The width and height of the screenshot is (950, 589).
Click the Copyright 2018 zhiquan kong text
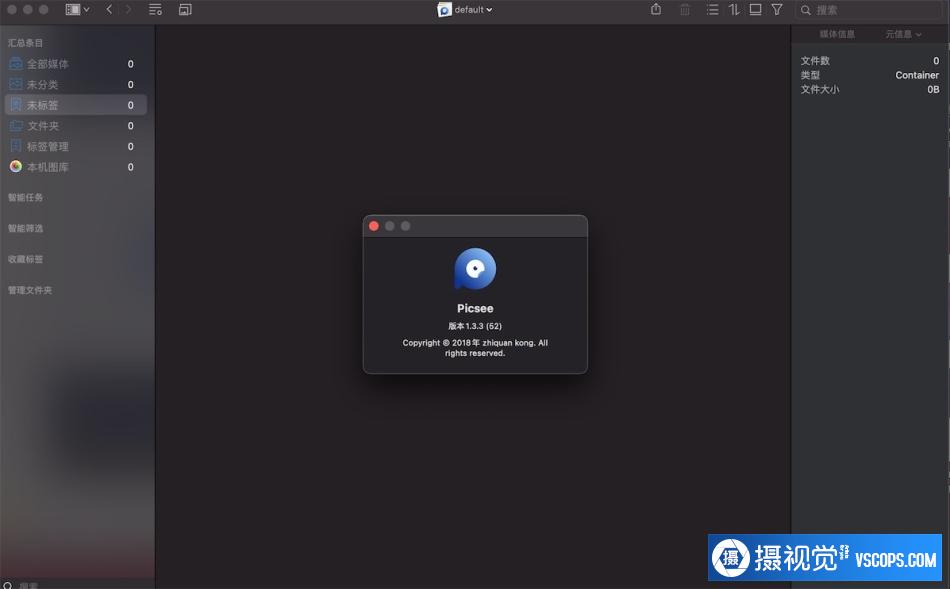coord(475,348)
